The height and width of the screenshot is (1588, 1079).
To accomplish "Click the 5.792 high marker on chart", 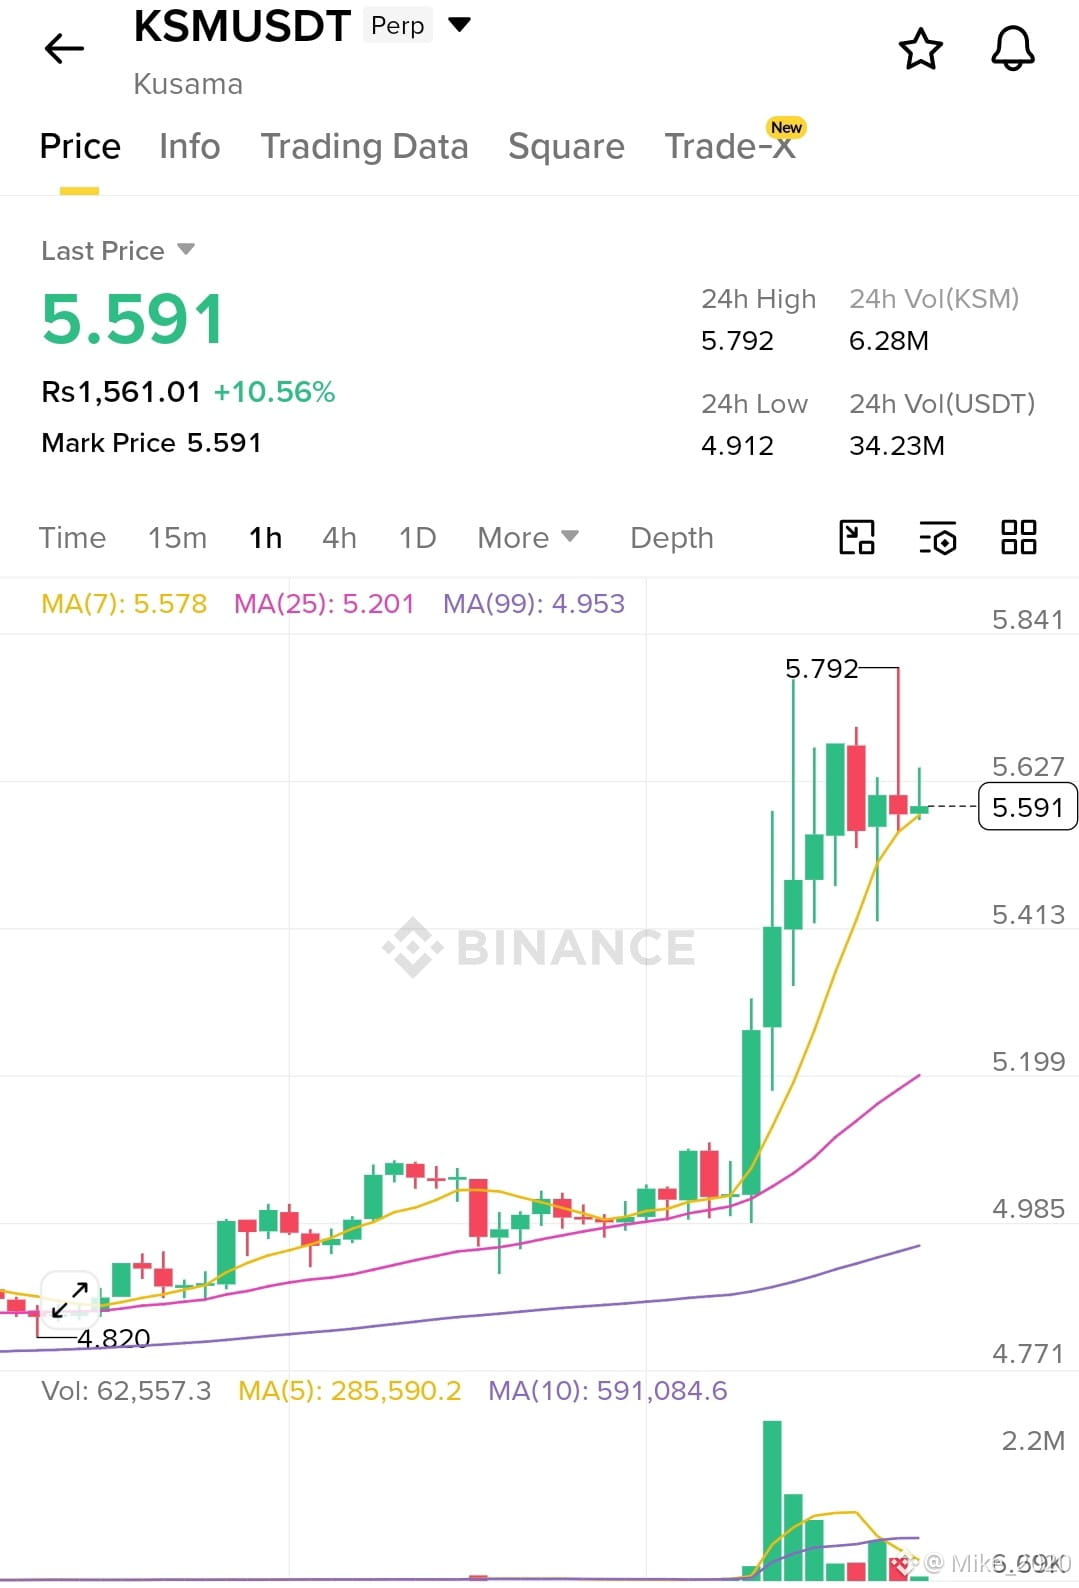I will 822,668.
